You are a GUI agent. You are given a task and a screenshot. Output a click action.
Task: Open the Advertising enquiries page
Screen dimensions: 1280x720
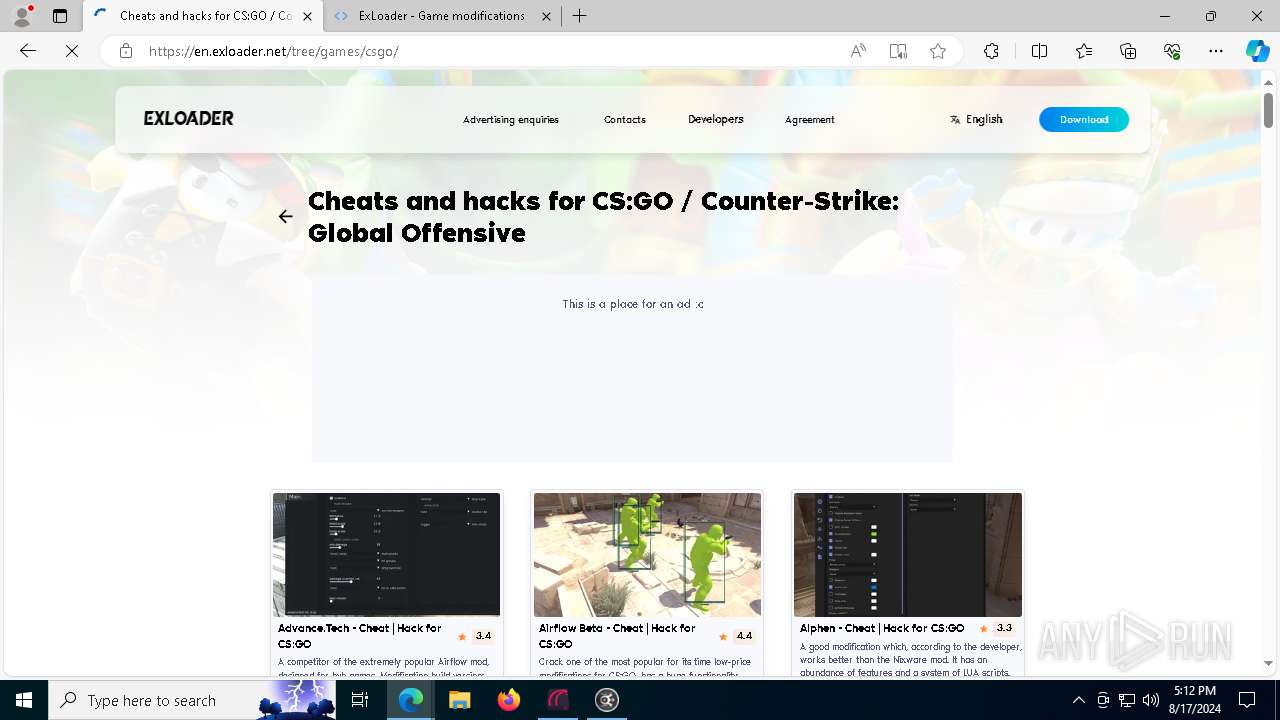511,119
